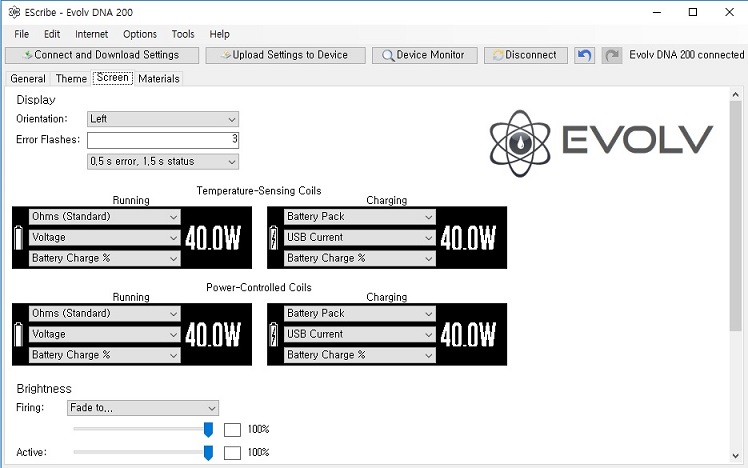Image resolution: width=748 pixels, height=468 pixels.
Task: Click the EScribe app icon in title bar
Action: tap(14, 12)
